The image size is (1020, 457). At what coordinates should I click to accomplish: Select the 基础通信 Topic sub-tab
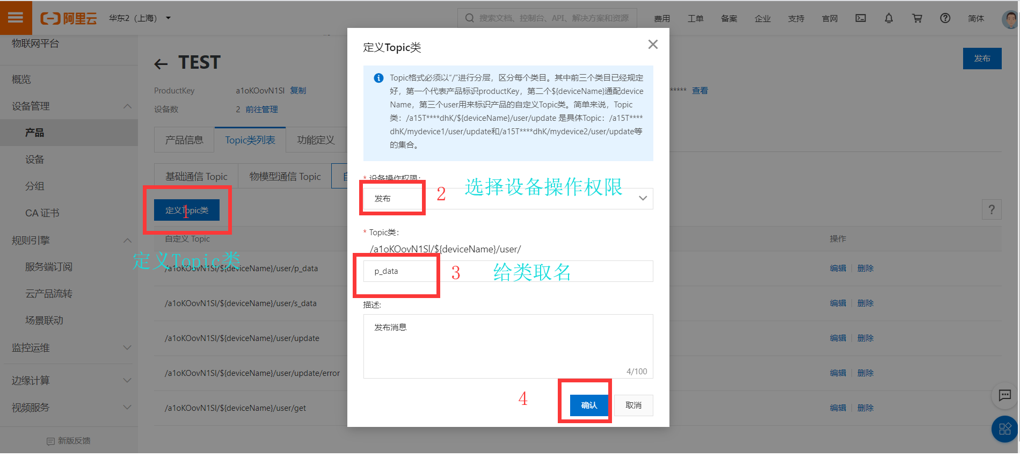(x=196, y=176)
